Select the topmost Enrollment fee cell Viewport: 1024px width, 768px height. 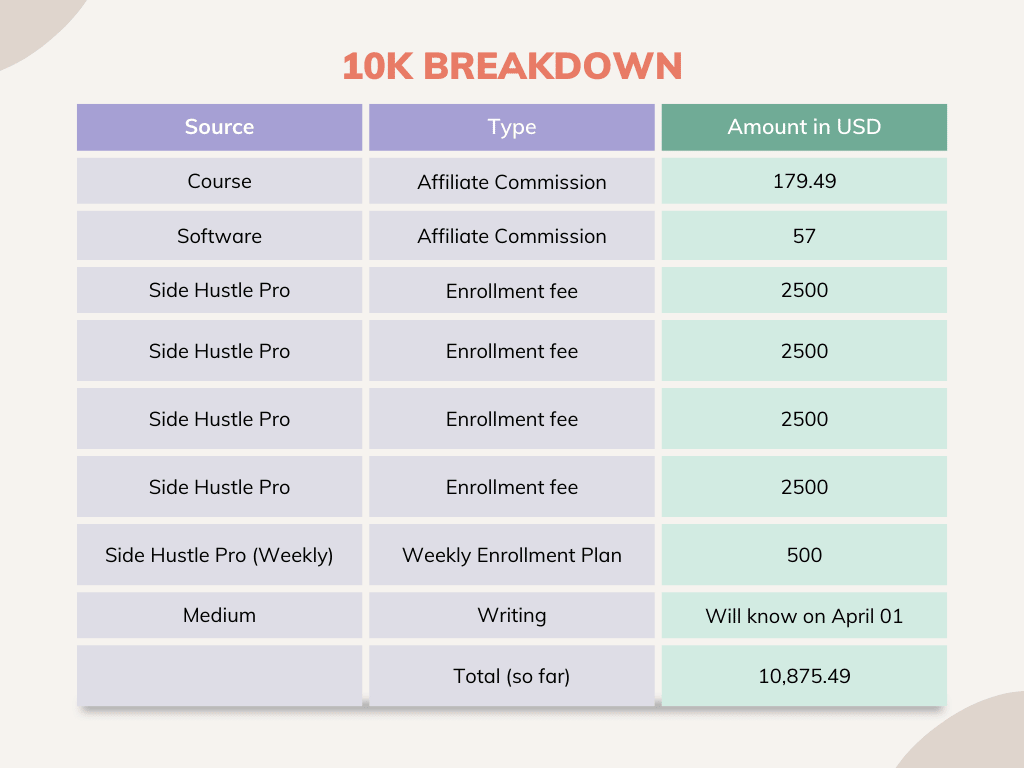pos(512,291)
